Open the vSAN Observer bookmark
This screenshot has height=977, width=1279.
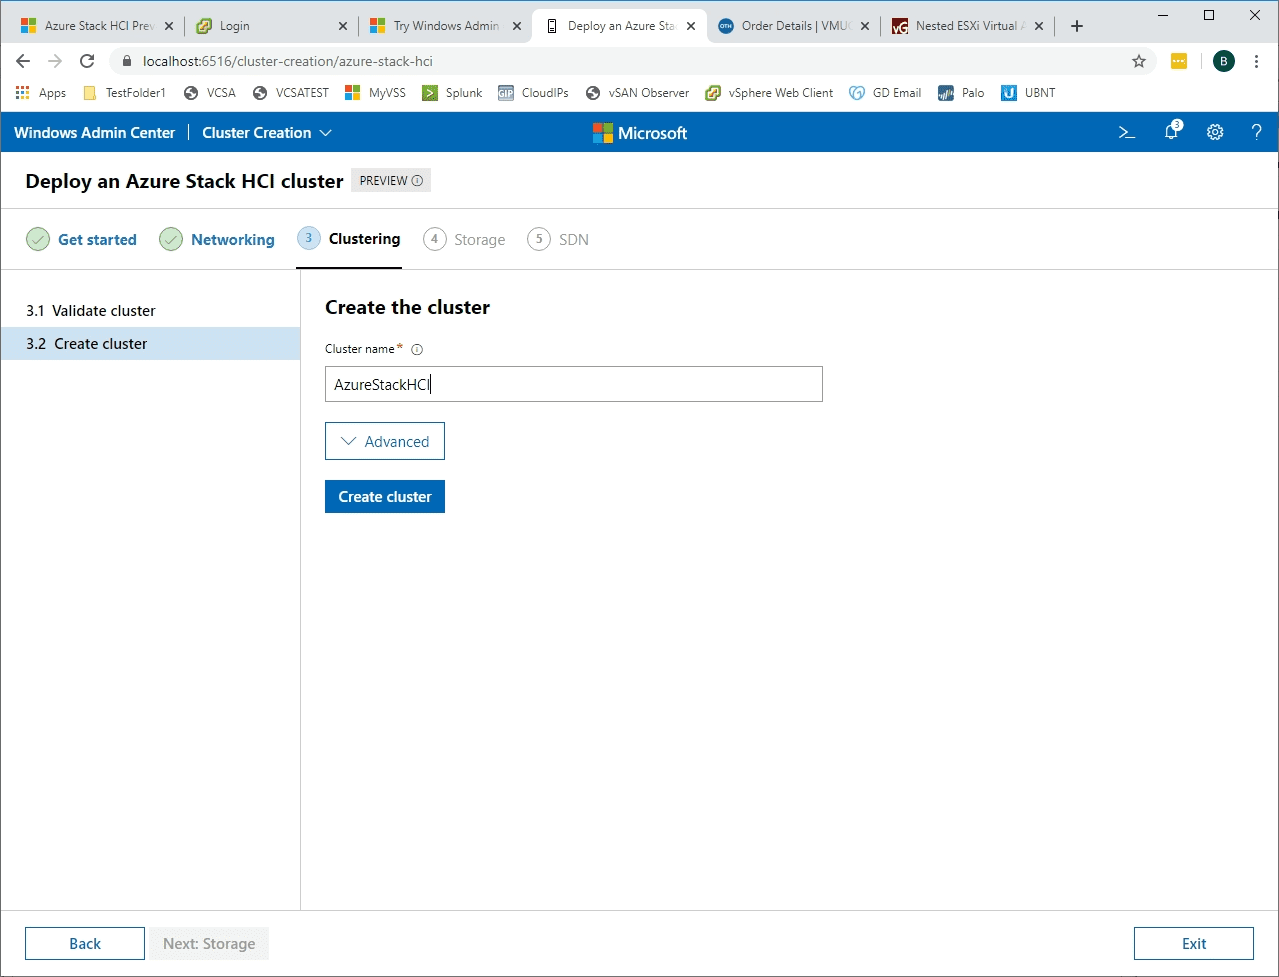tap(637, 92)
